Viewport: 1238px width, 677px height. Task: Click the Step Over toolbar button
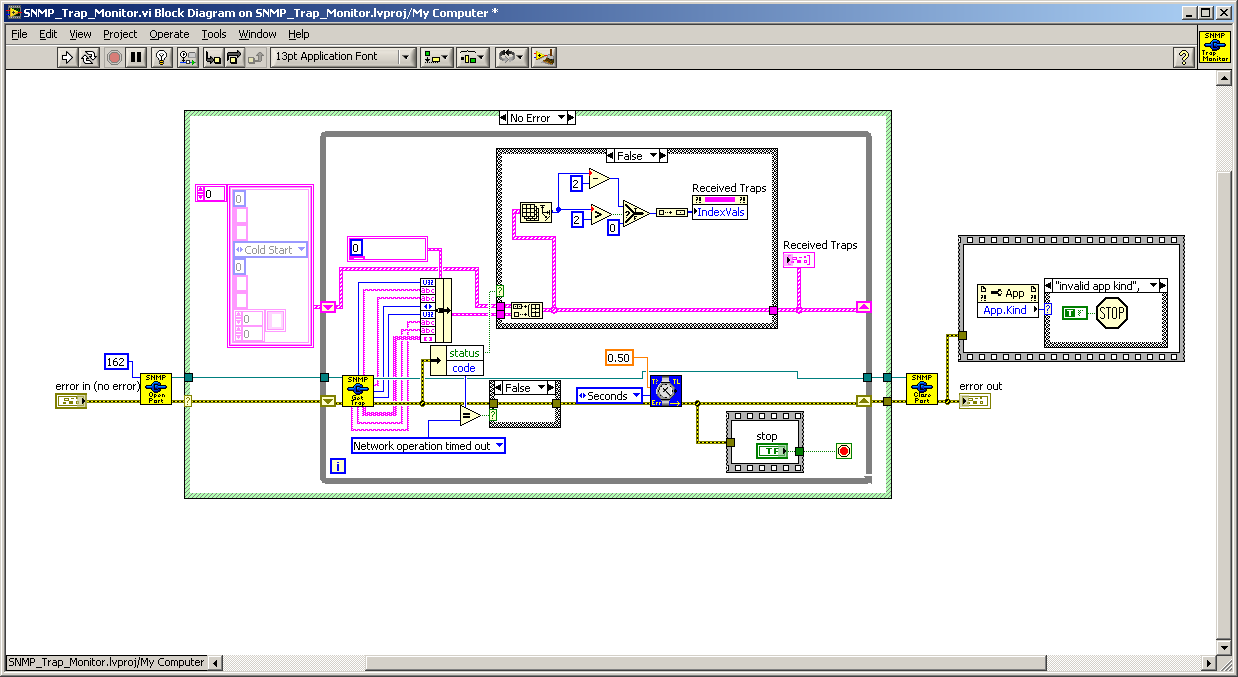point(235,57)
